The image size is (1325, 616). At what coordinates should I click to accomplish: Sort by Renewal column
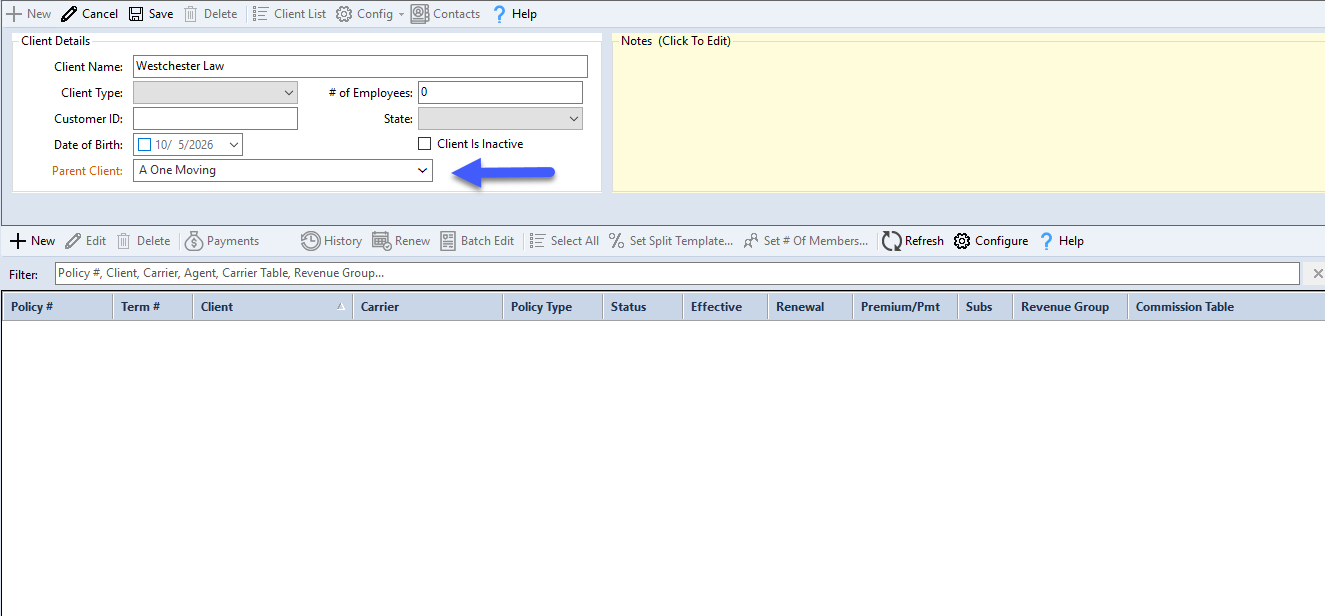click(x=810, y=307)
